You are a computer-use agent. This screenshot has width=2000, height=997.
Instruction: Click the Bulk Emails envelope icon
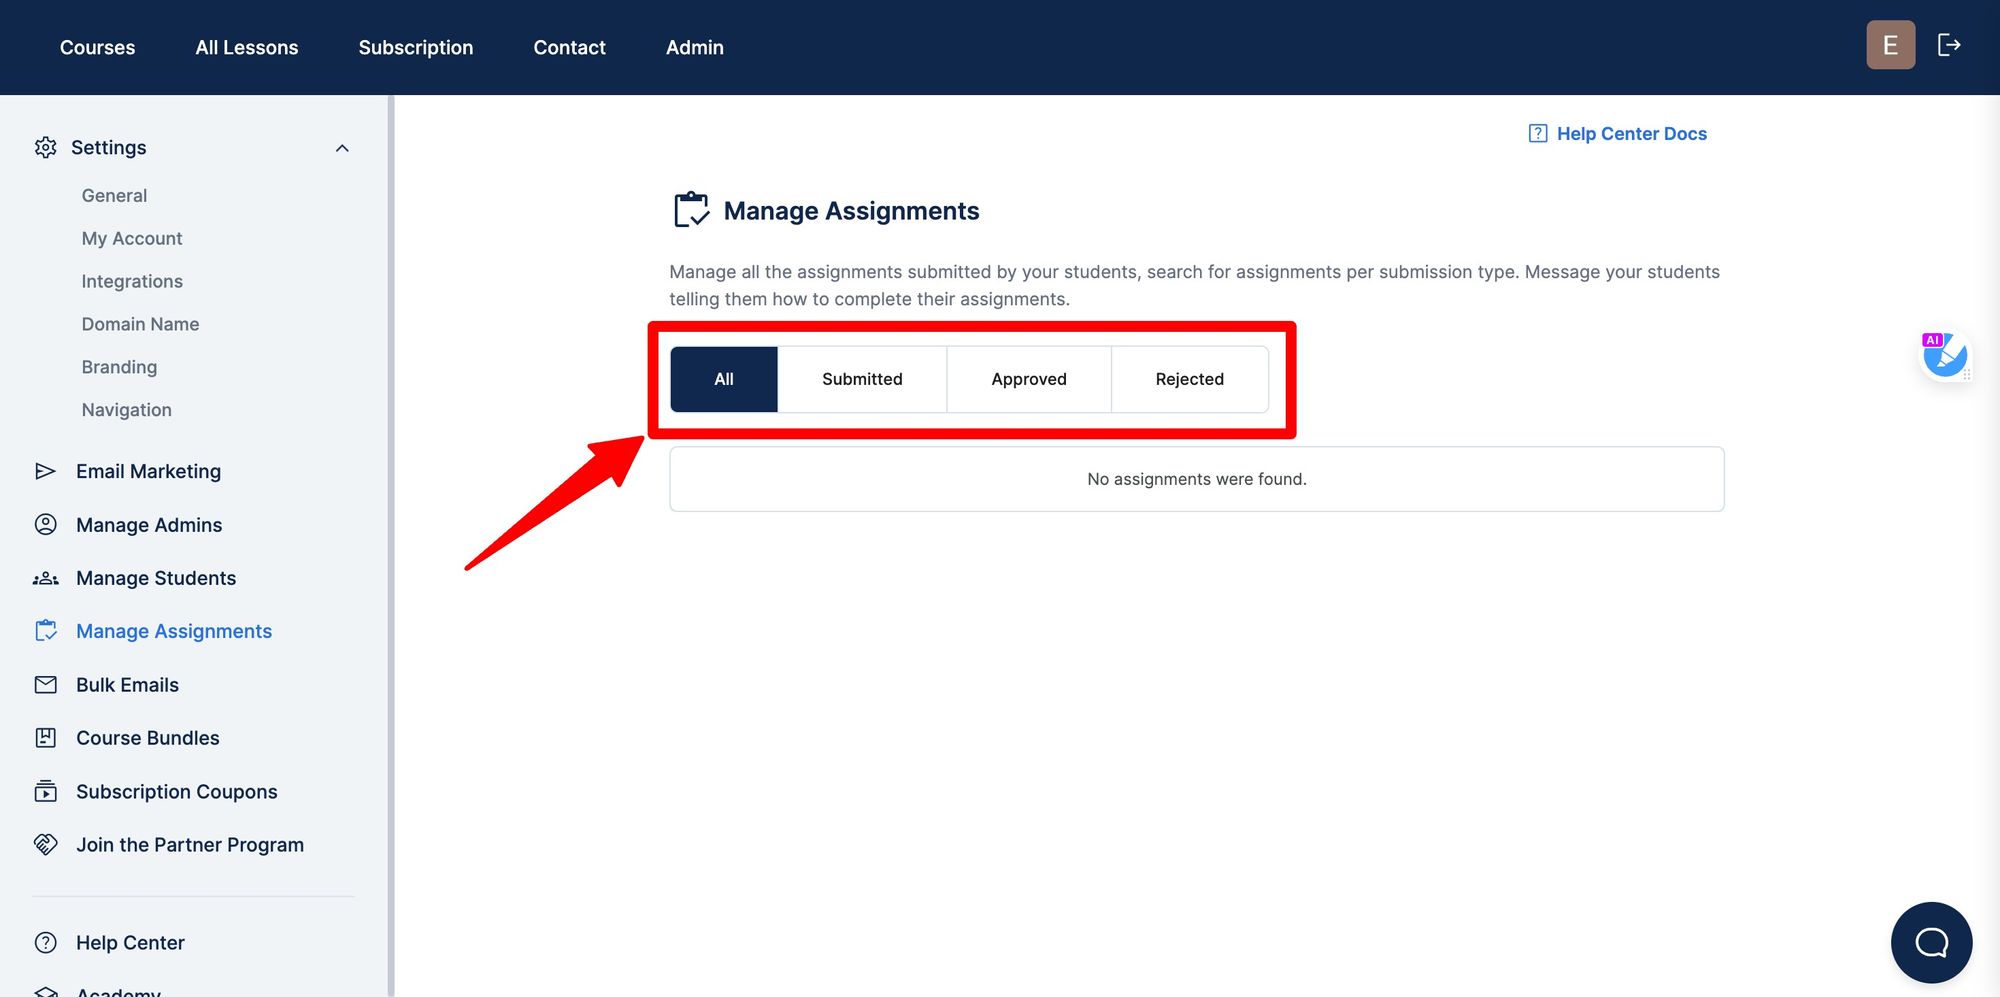[45, 685]
